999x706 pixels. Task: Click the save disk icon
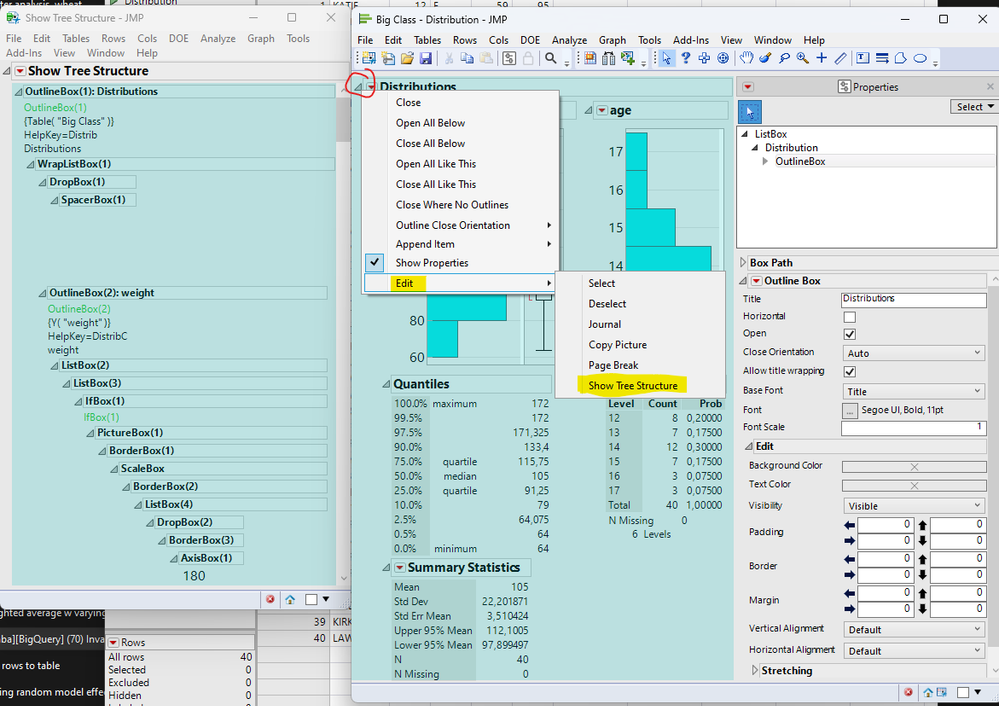[426, 59]
